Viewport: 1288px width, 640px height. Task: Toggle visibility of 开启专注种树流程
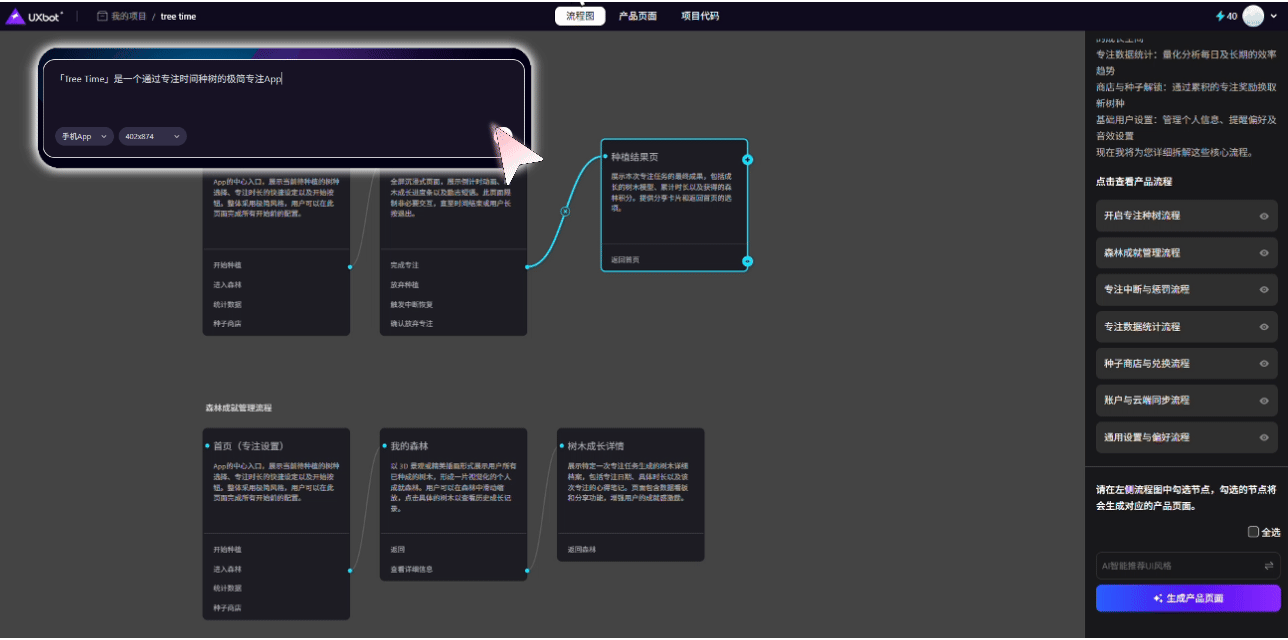point(1264,216)
